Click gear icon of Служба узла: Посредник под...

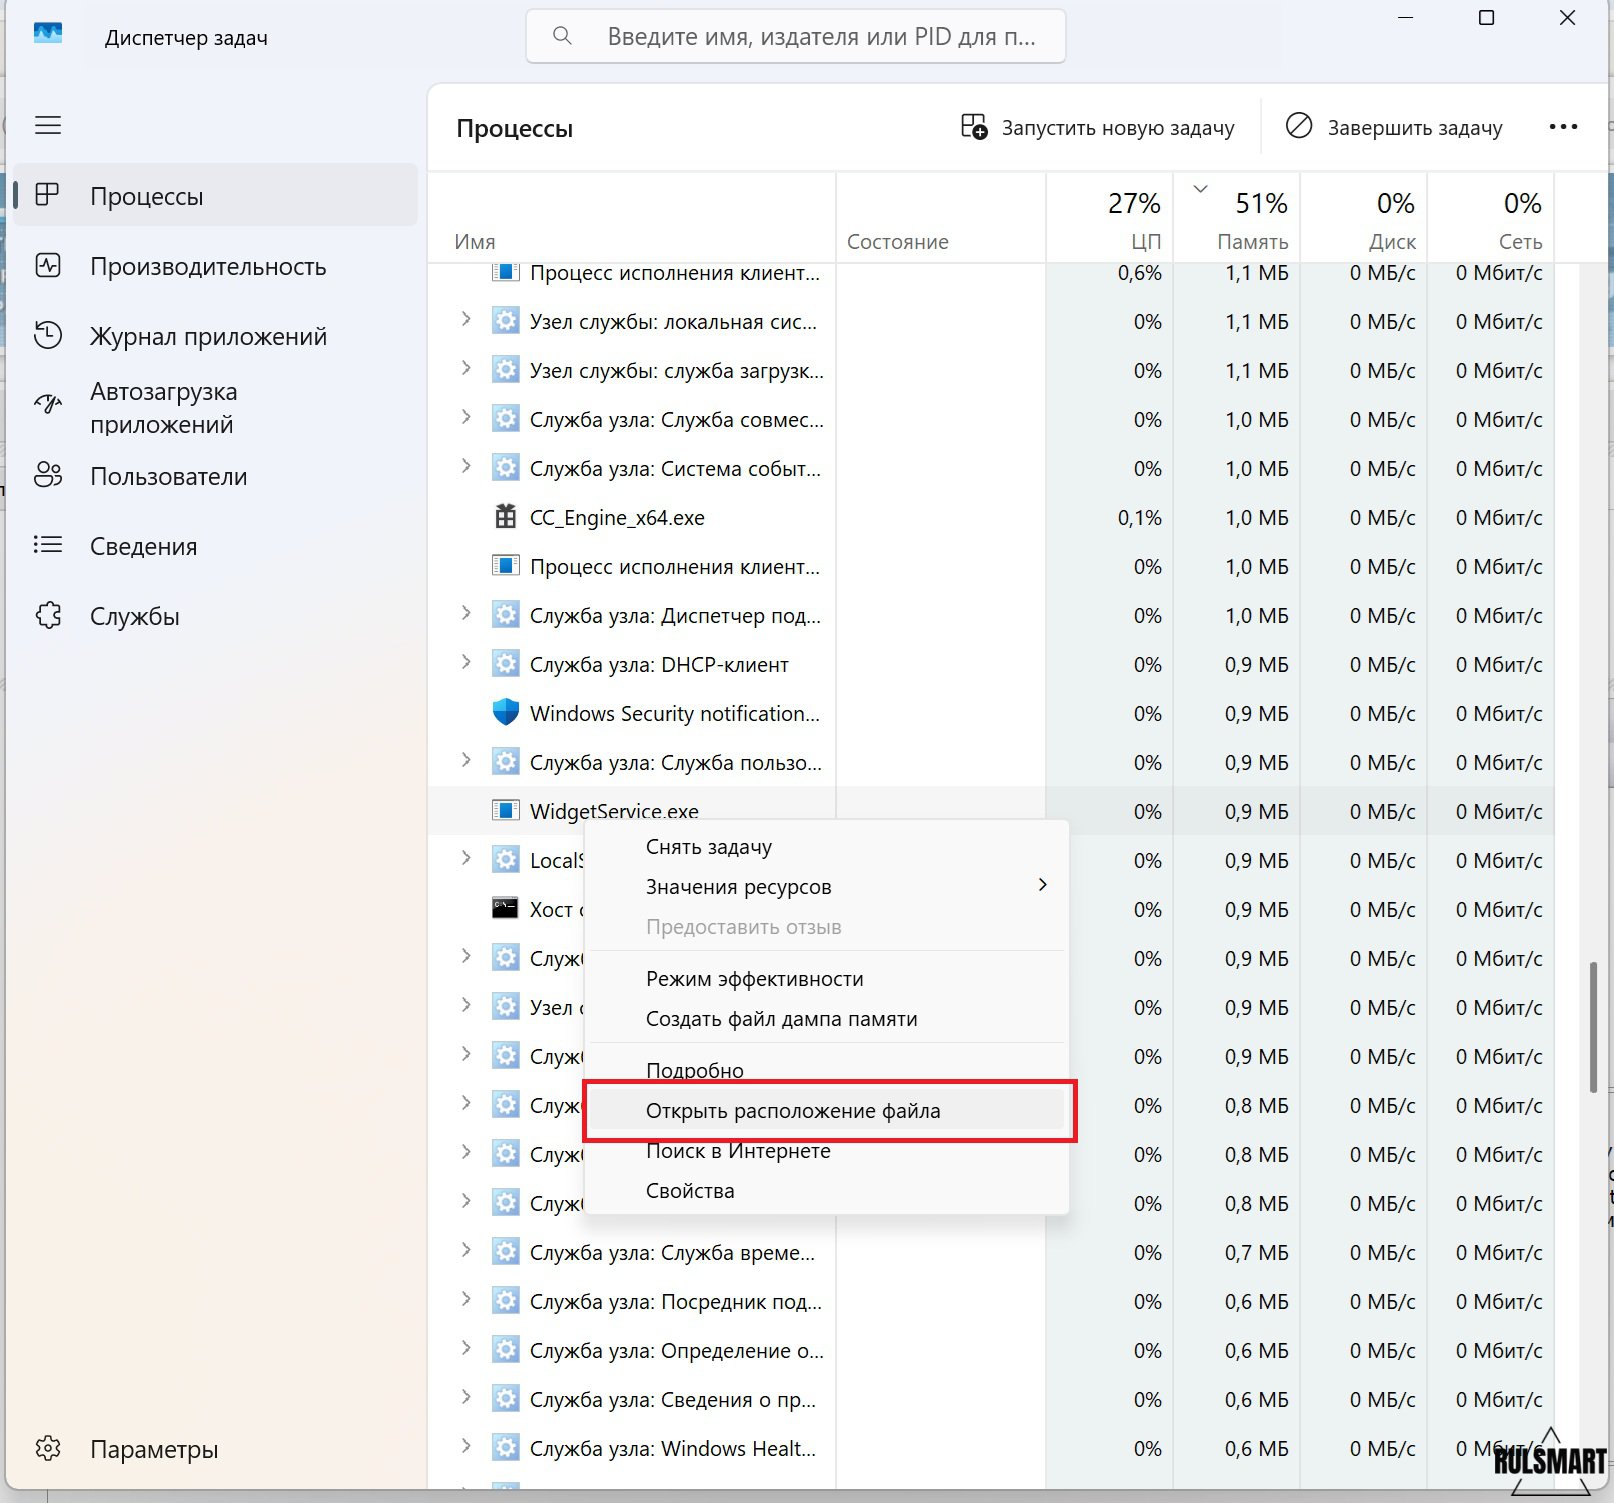click(506, 1301)
